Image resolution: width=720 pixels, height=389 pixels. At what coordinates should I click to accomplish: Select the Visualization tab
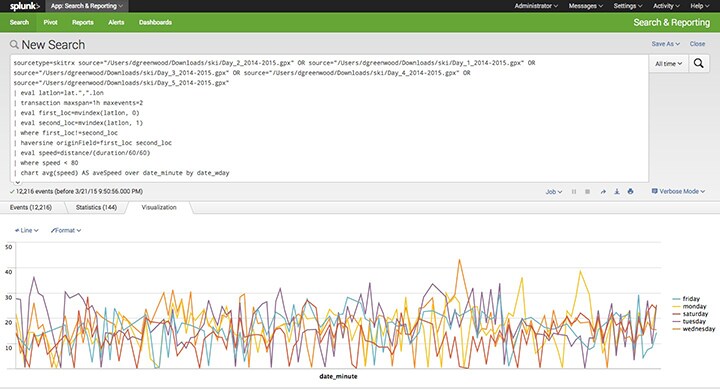[x=159, y=208]
